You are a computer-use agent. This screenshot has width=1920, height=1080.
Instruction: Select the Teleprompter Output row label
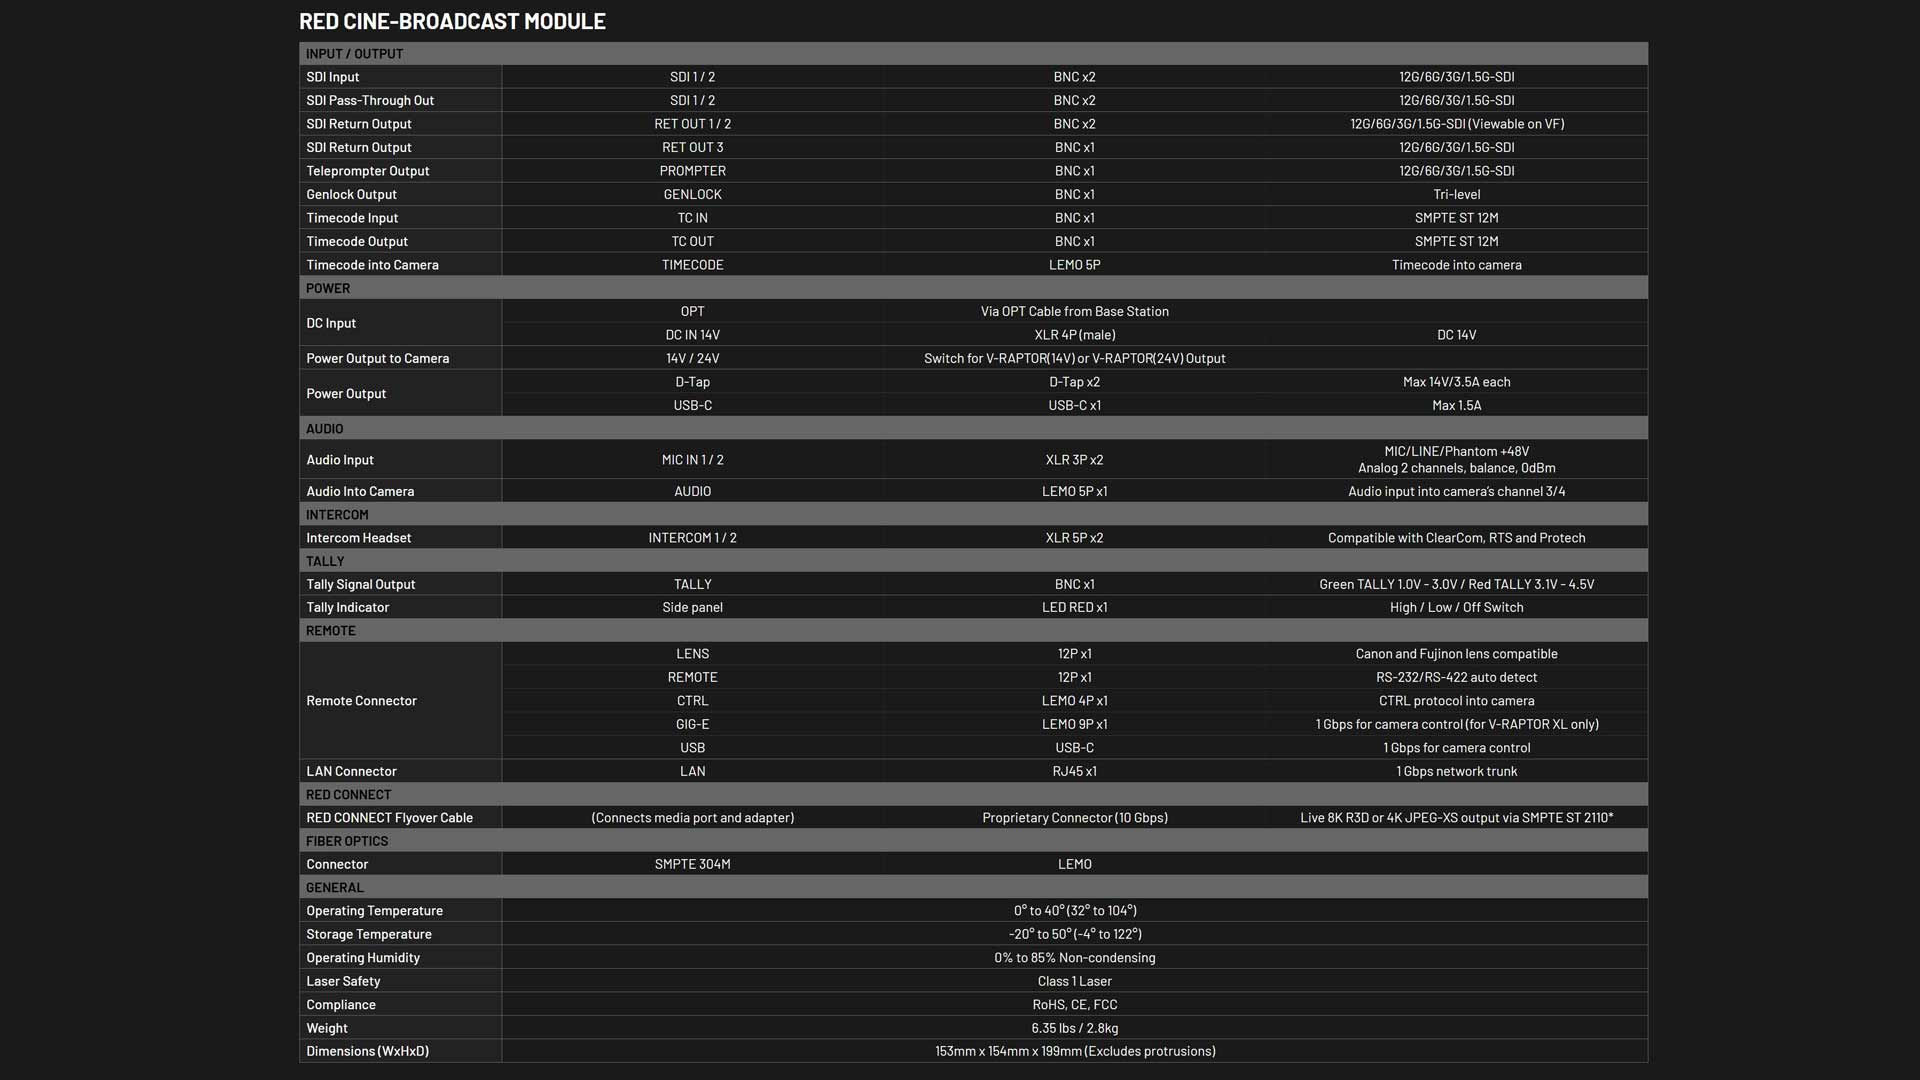367,171
